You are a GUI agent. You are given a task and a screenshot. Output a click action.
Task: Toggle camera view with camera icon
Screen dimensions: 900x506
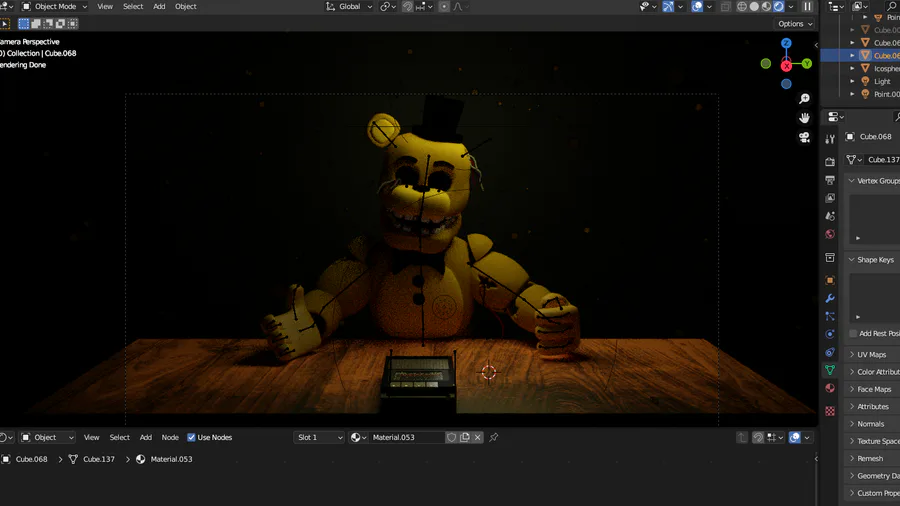click(x=804, y=138)
